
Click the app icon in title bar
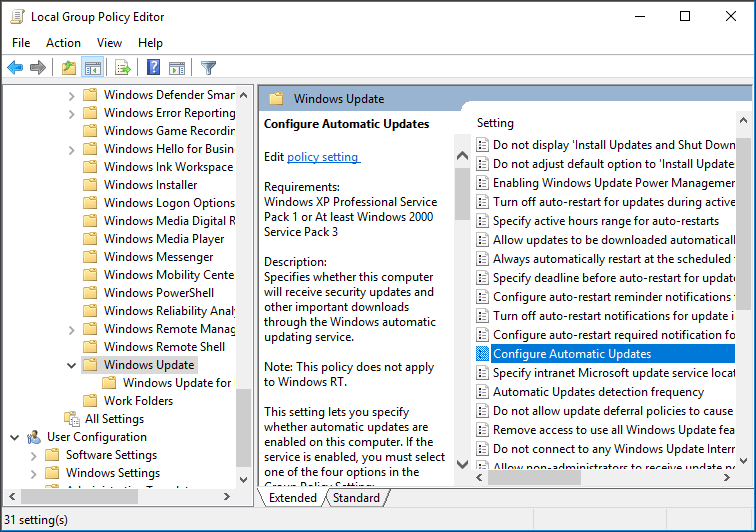click(x=17, y=16)
